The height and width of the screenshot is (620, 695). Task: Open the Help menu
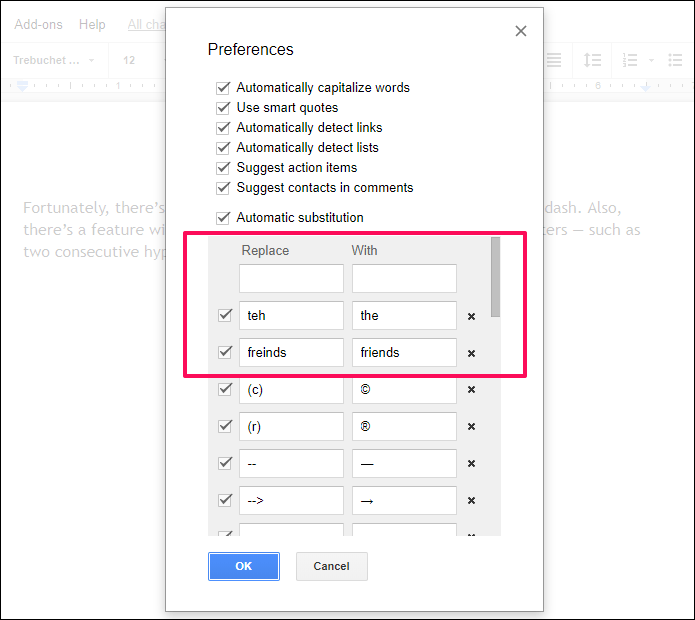[92, 24]
